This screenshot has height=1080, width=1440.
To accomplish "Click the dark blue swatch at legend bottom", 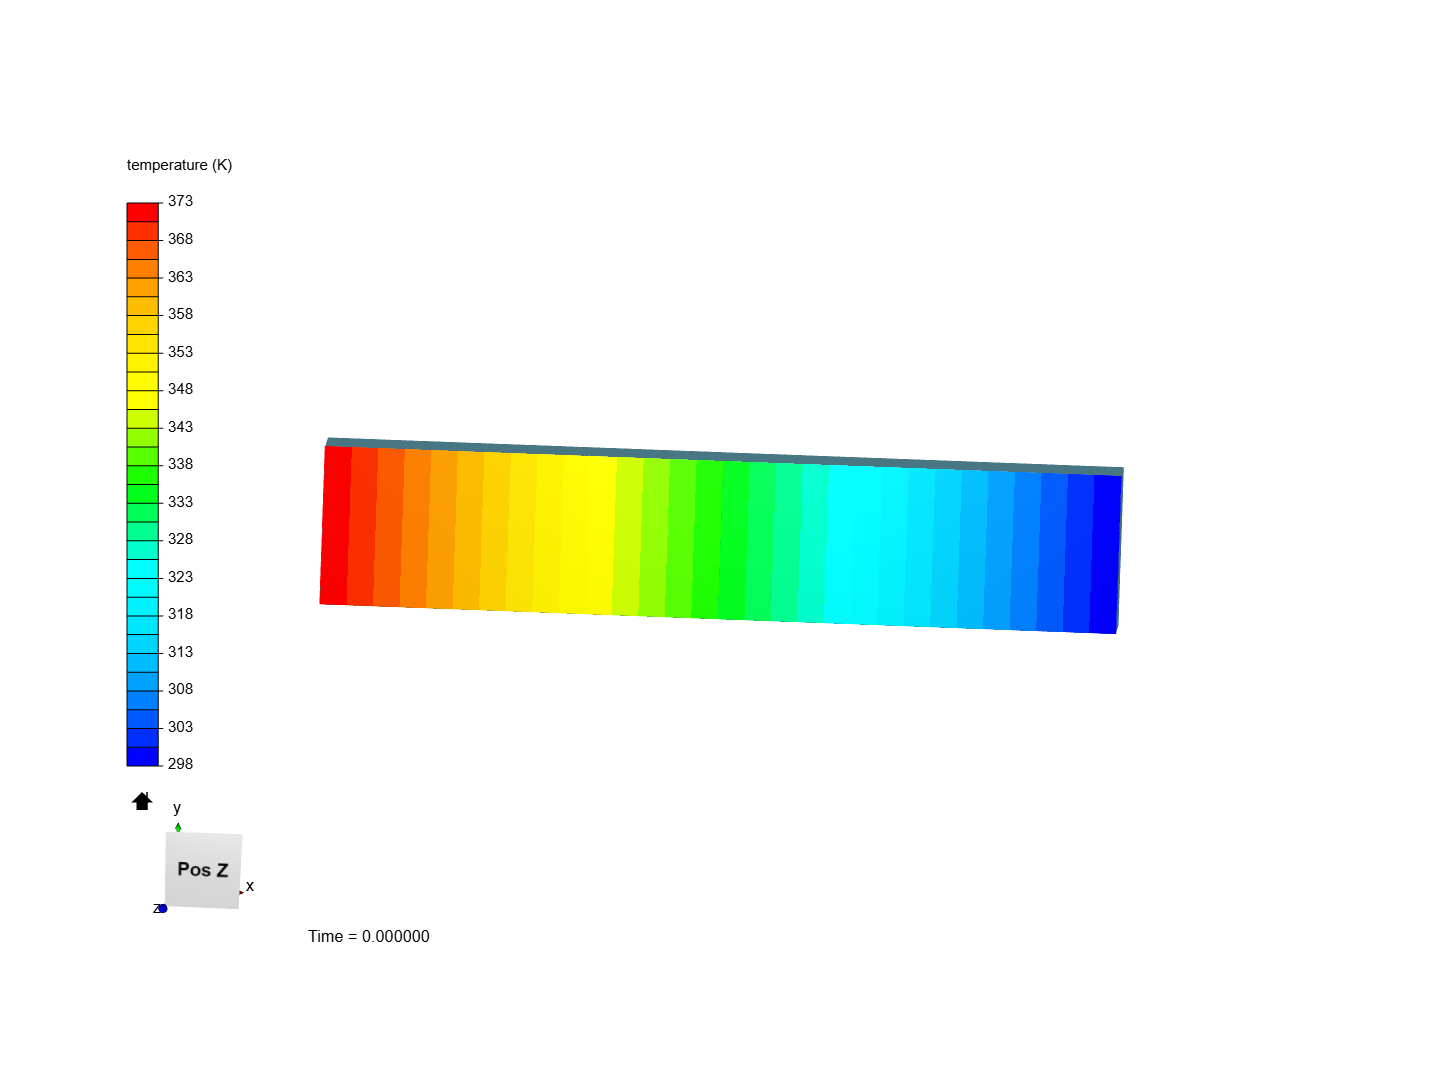I will click(x=143, y=756).
